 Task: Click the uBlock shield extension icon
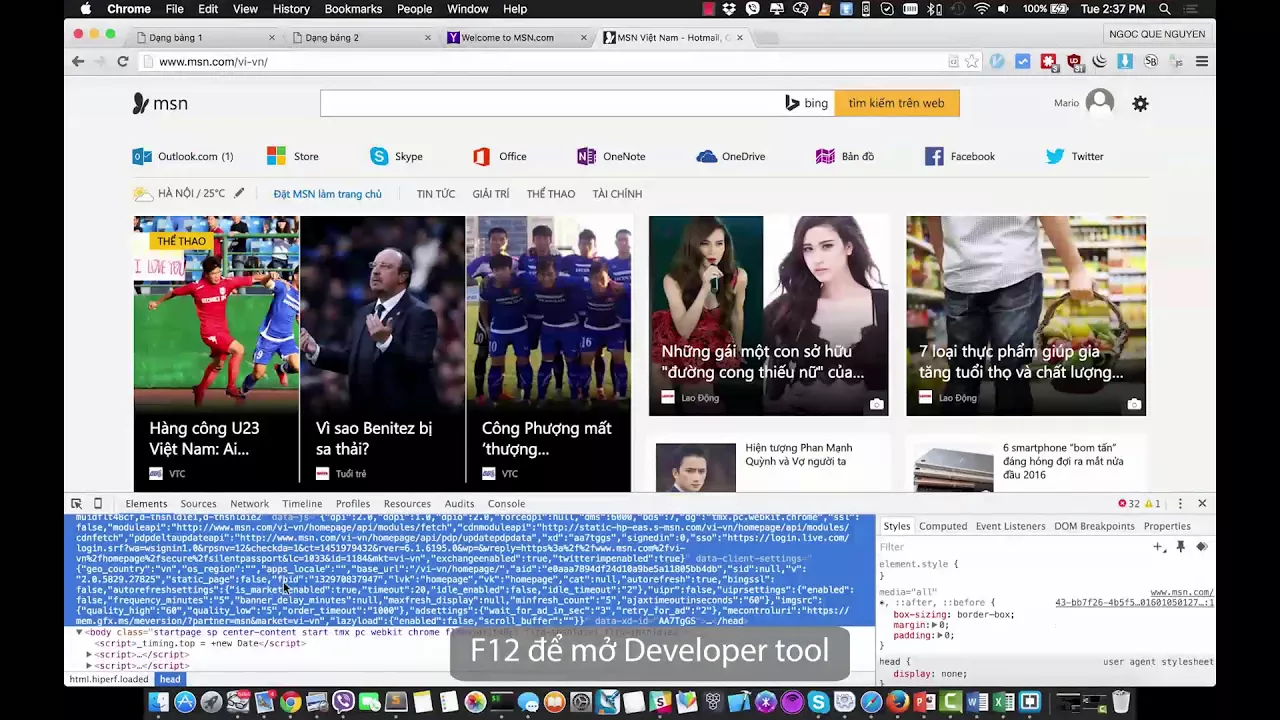1074,62
